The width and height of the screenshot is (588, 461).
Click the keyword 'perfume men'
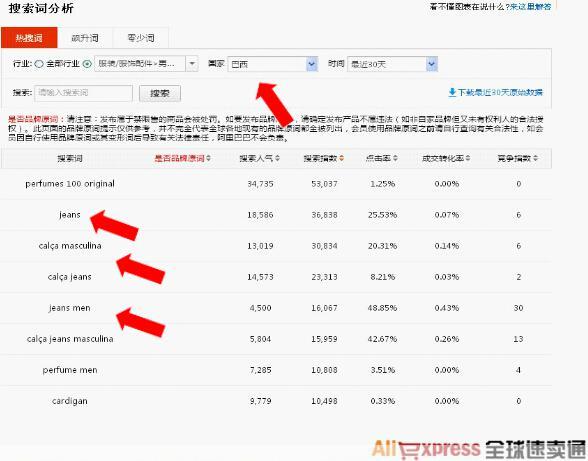tap(70, 370)
